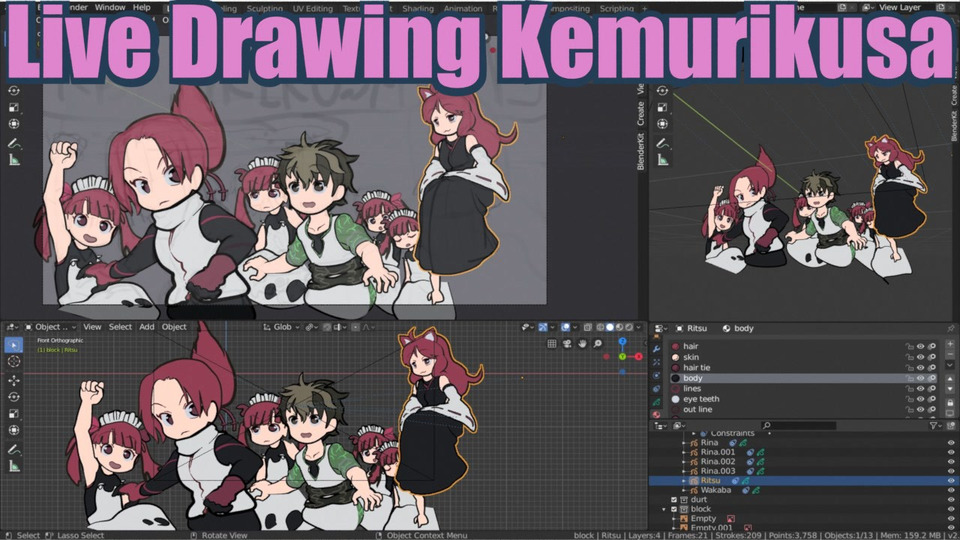Expand the Constraints row in outliner

(694, 433)
